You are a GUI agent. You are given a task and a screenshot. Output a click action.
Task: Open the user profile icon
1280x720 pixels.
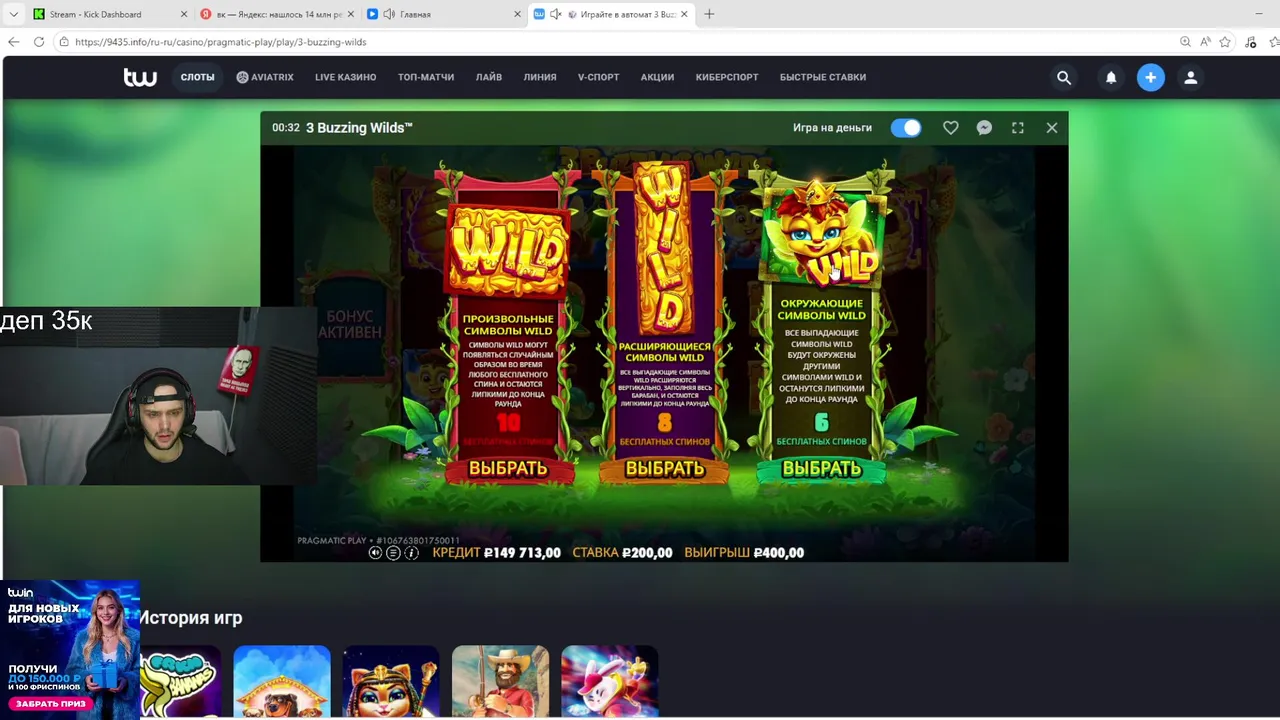tap(1190, 77)
